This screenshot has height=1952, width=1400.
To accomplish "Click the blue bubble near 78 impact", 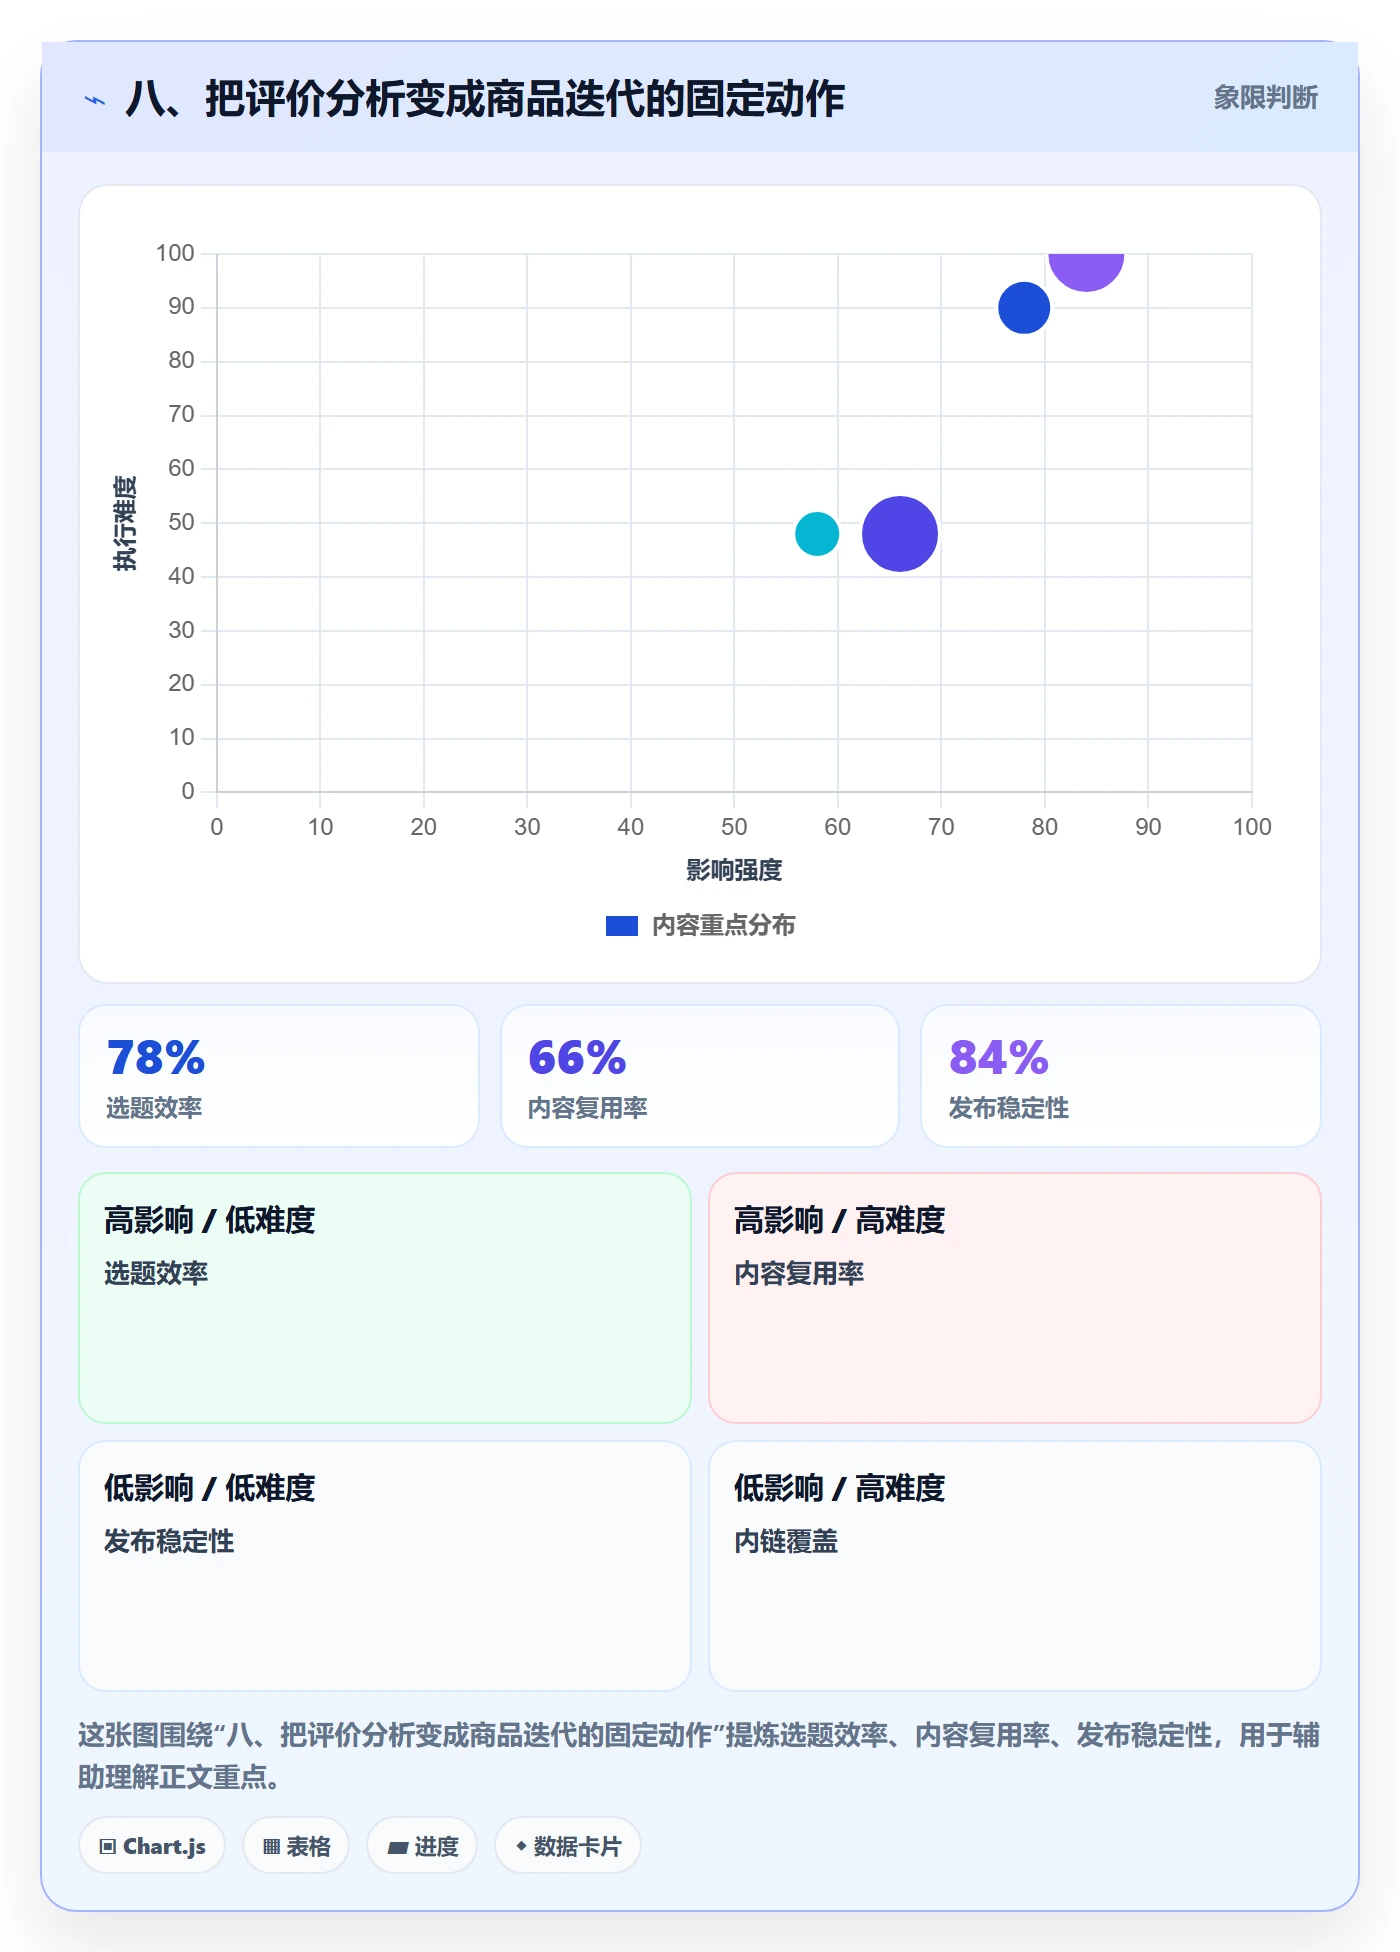I will click(x=1024, y=308).
